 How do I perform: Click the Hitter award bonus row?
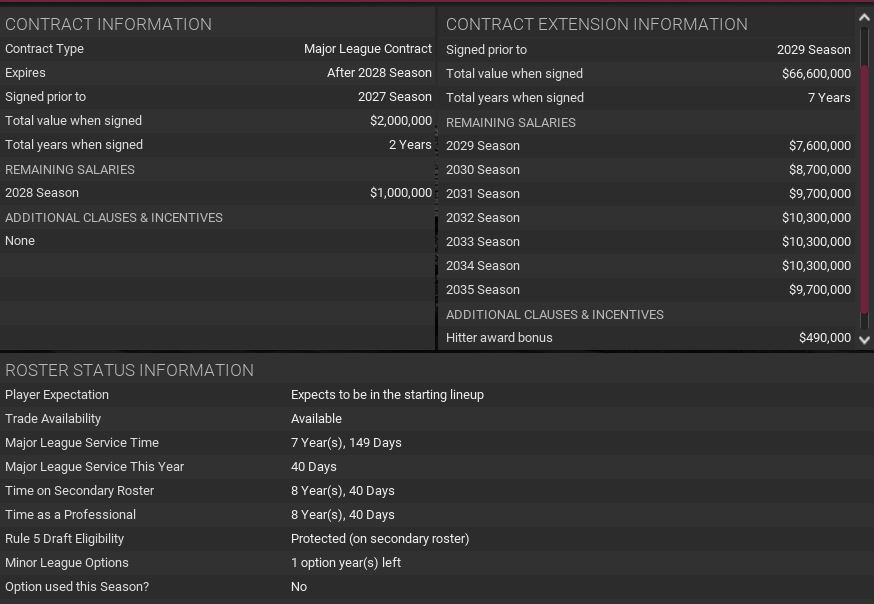coord(648,338)
